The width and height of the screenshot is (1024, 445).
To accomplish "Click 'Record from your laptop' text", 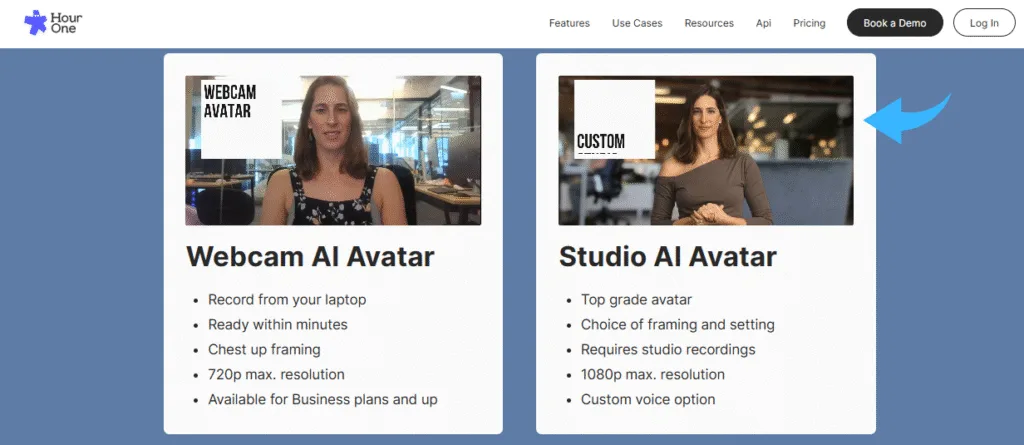I will tap(287, 299).
